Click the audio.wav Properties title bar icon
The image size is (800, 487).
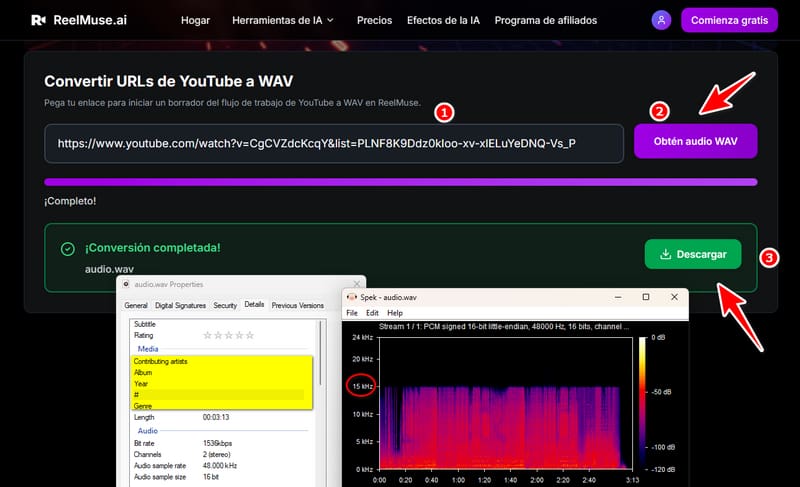click(x=126, y=284)
